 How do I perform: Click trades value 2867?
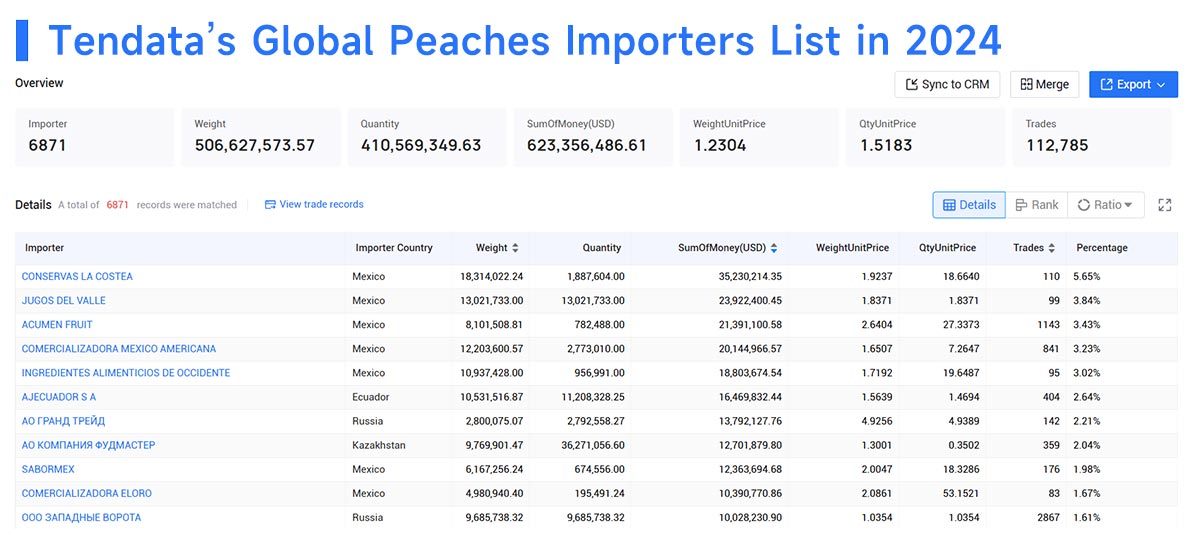point(1048,517)
